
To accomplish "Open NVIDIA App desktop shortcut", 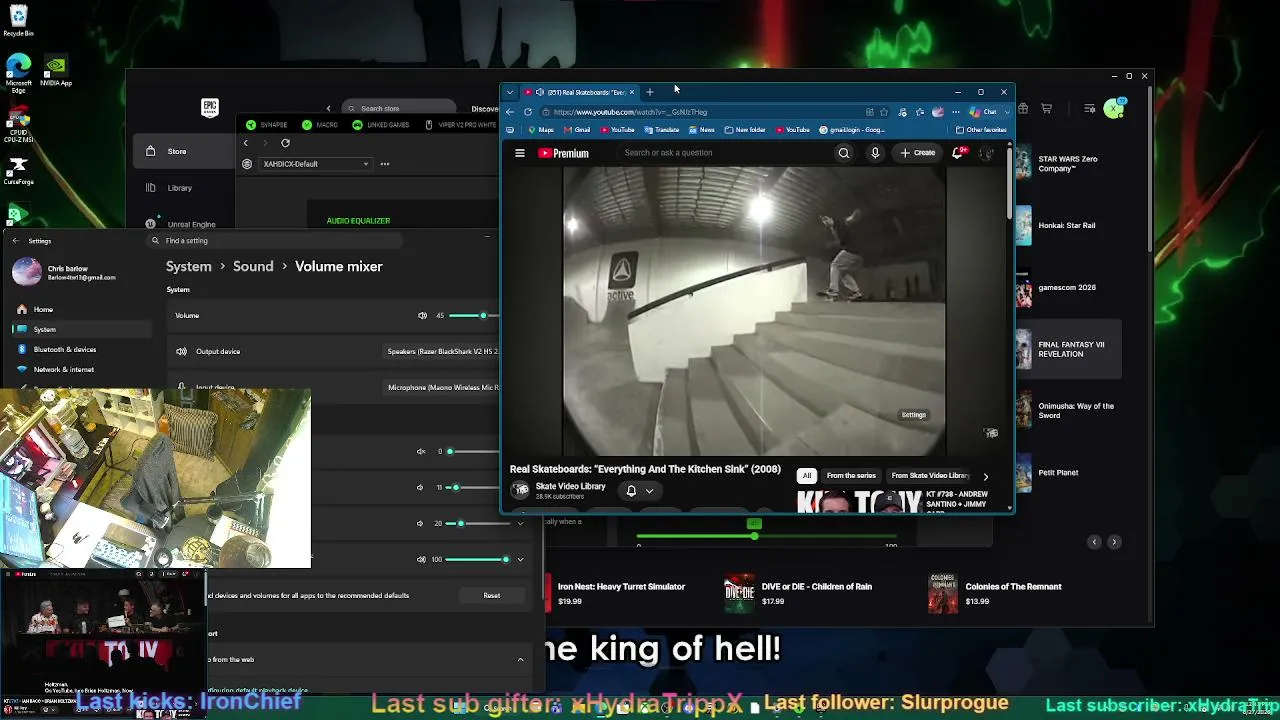I will tap(56, 71).
